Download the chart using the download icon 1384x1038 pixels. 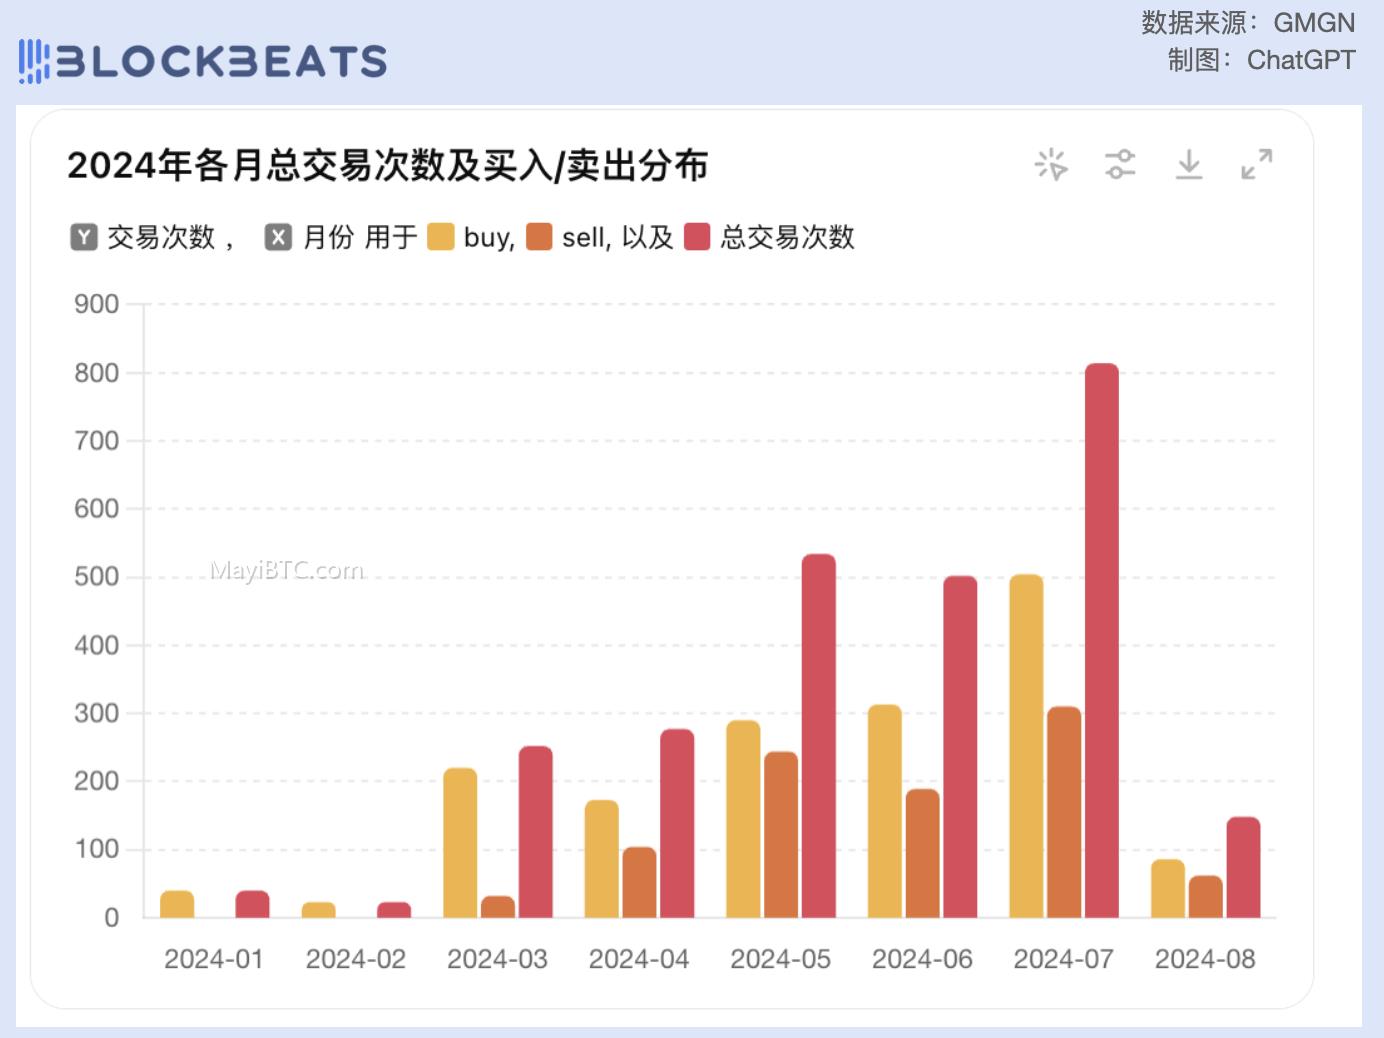click(1188, 164)
